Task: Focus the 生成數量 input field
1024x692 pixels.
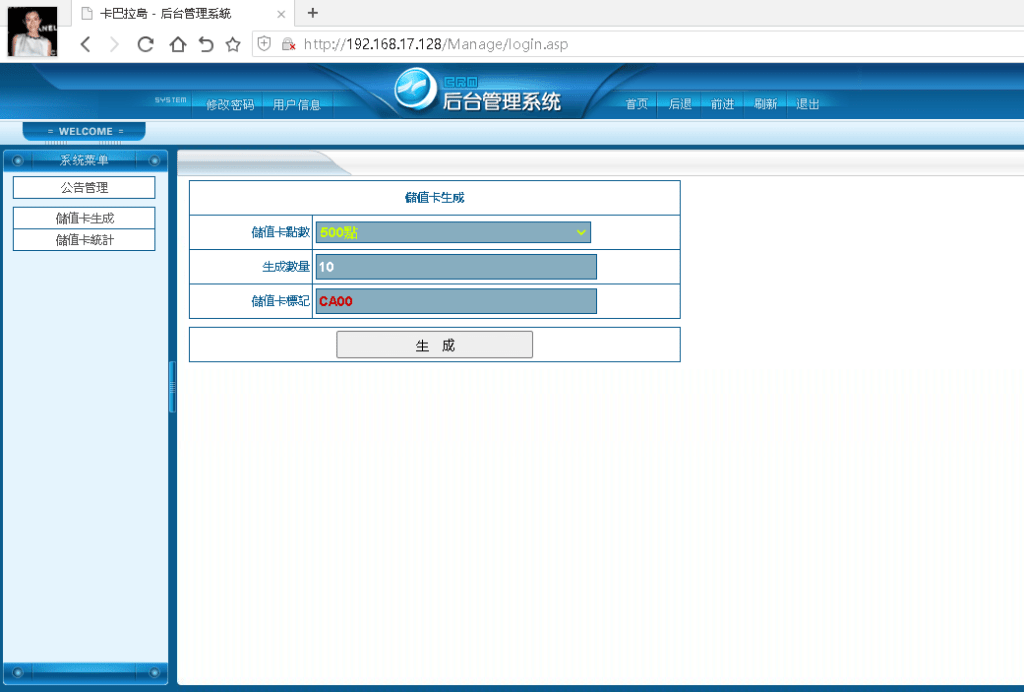Action: [456, 267]
